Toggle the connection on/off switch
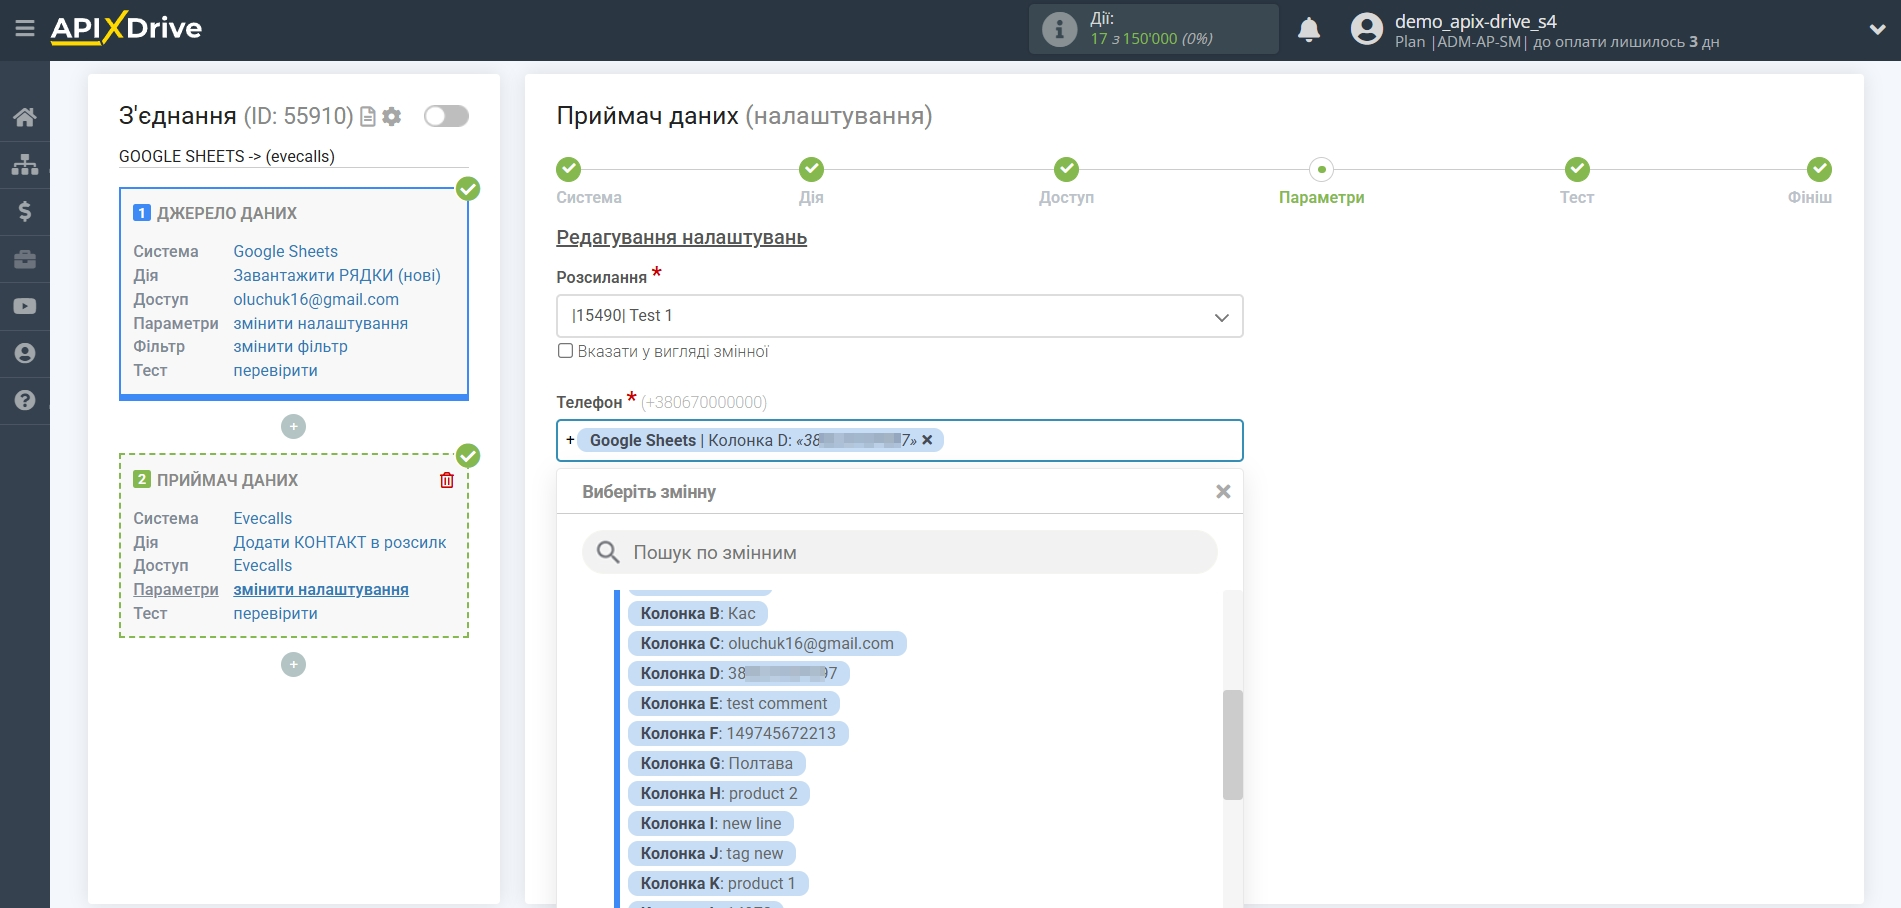This screenshot has width=1901, height=908. point(446,116)
